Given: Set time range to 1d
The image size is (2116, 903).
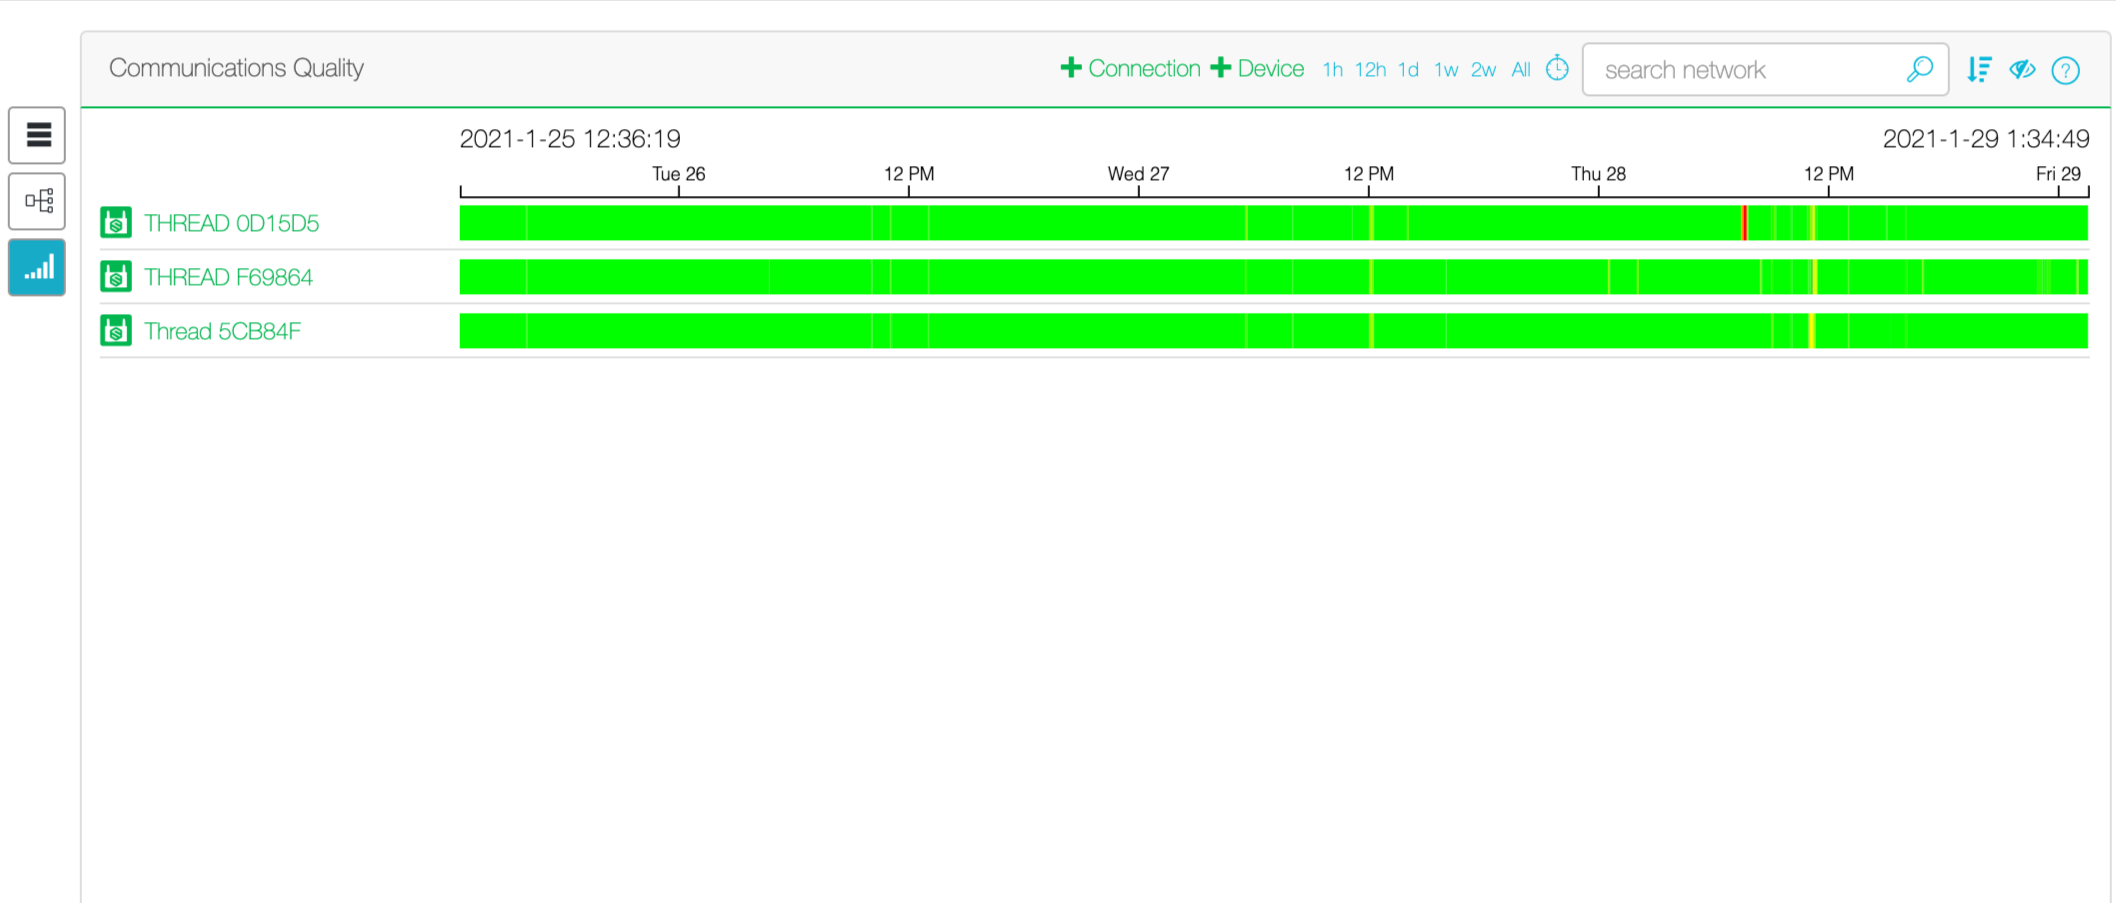Looking at the screenshot, I should pyautogui.click(x=1408, y=69).
